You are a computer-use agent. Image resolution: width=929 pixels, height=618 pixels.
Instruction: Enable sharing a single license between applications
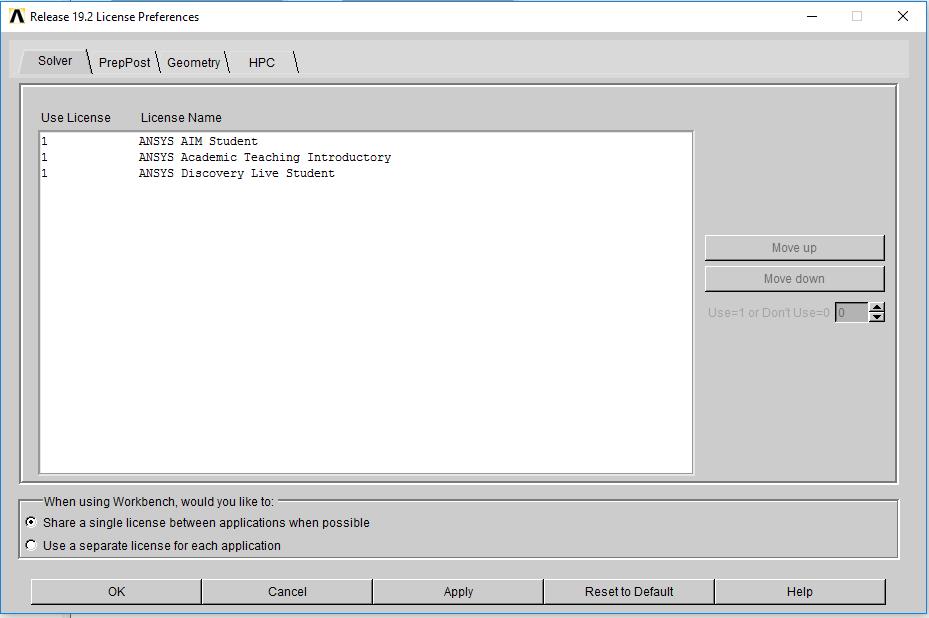[32, 522]
